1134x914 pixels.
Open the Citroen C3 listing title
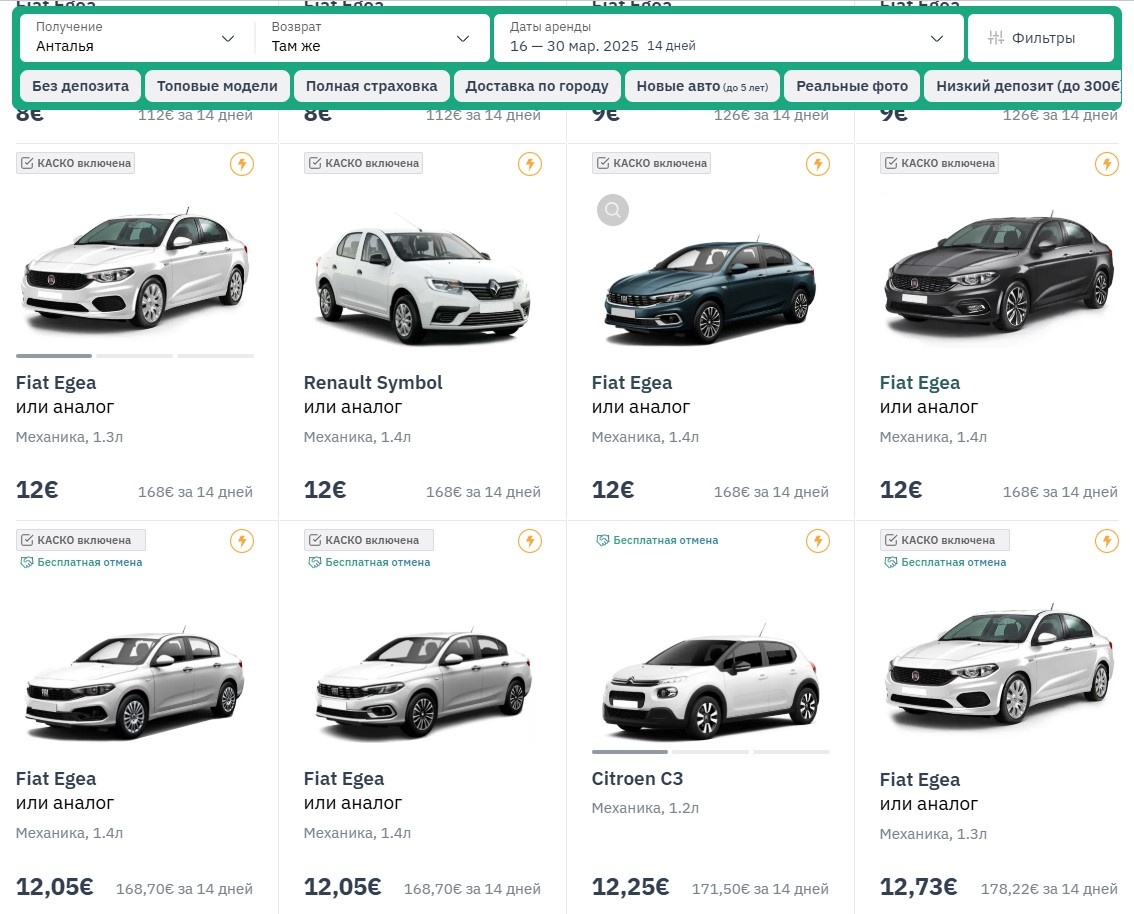point(637,779)
